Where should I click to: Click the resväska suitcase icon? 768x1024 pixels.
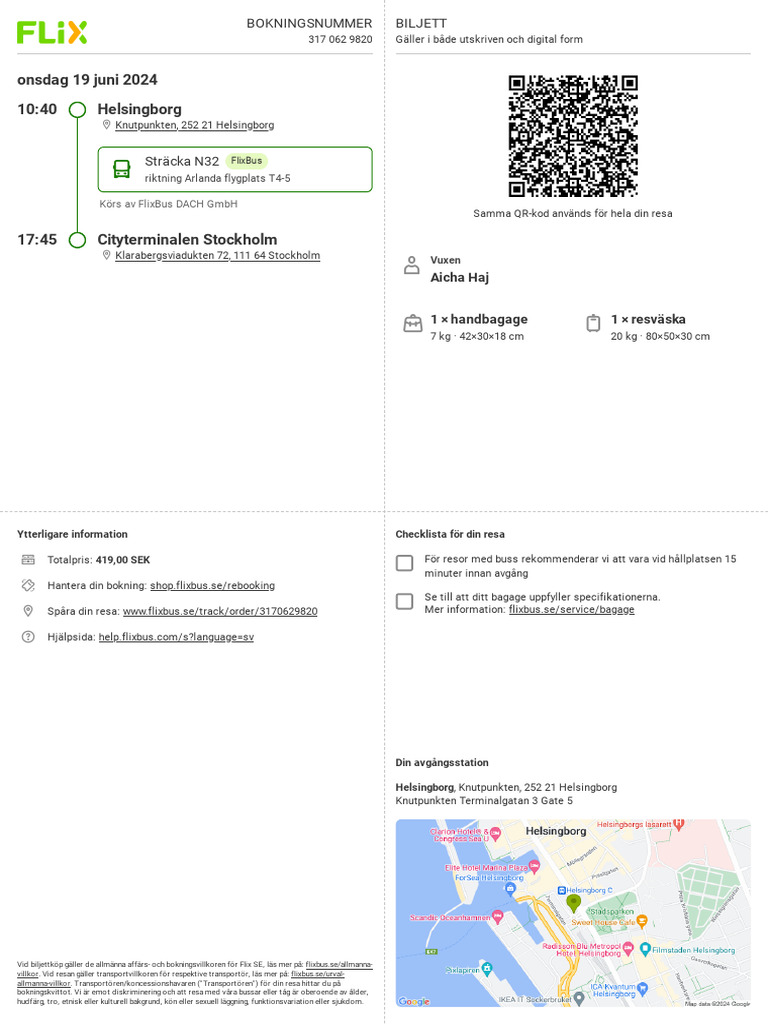tap(593, 323)
